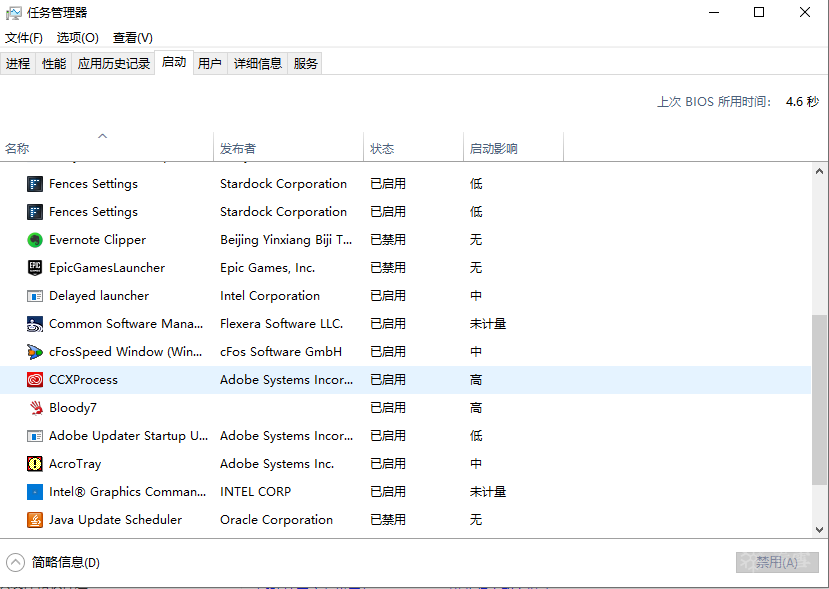The image size is (829, 589).
Task: Select the Evernote Clipper row name
Action: (97, 240)
